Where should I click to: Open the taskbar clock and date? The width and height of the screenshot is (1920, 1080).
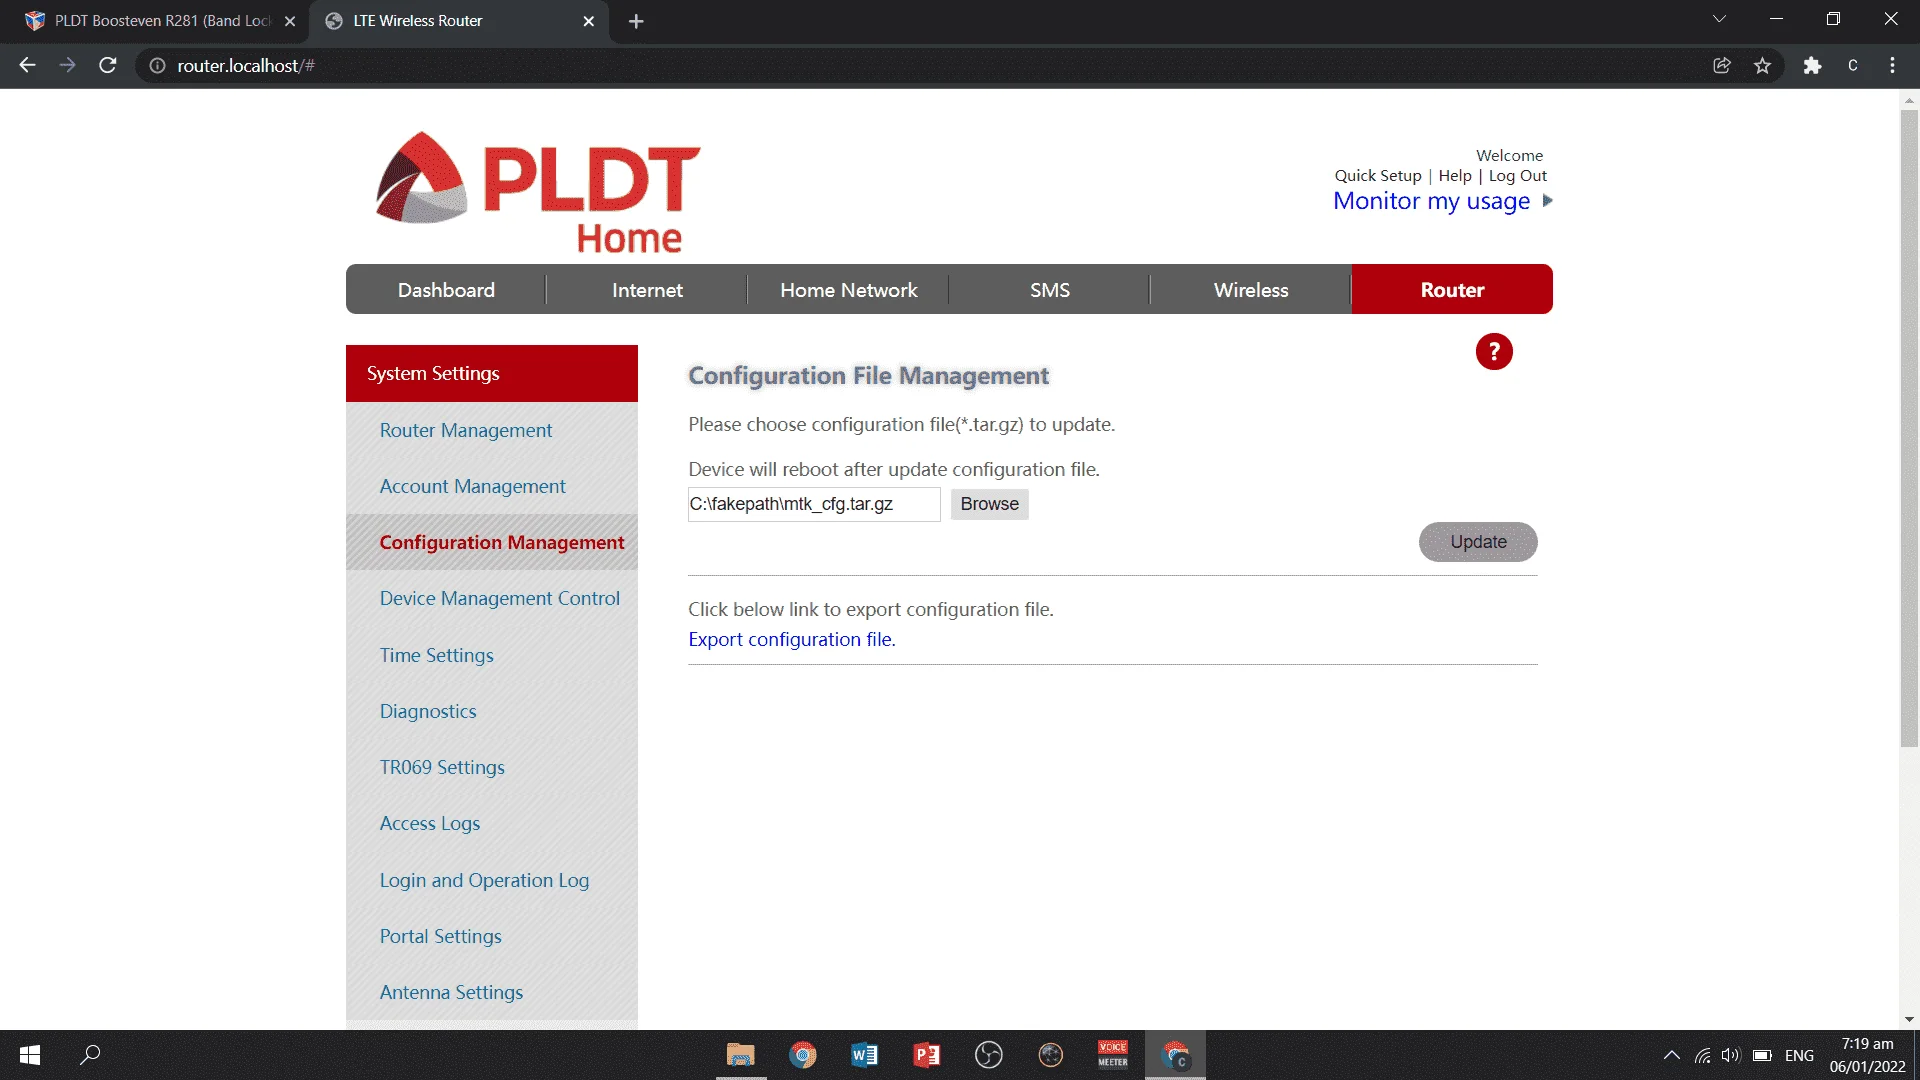1867,1055
